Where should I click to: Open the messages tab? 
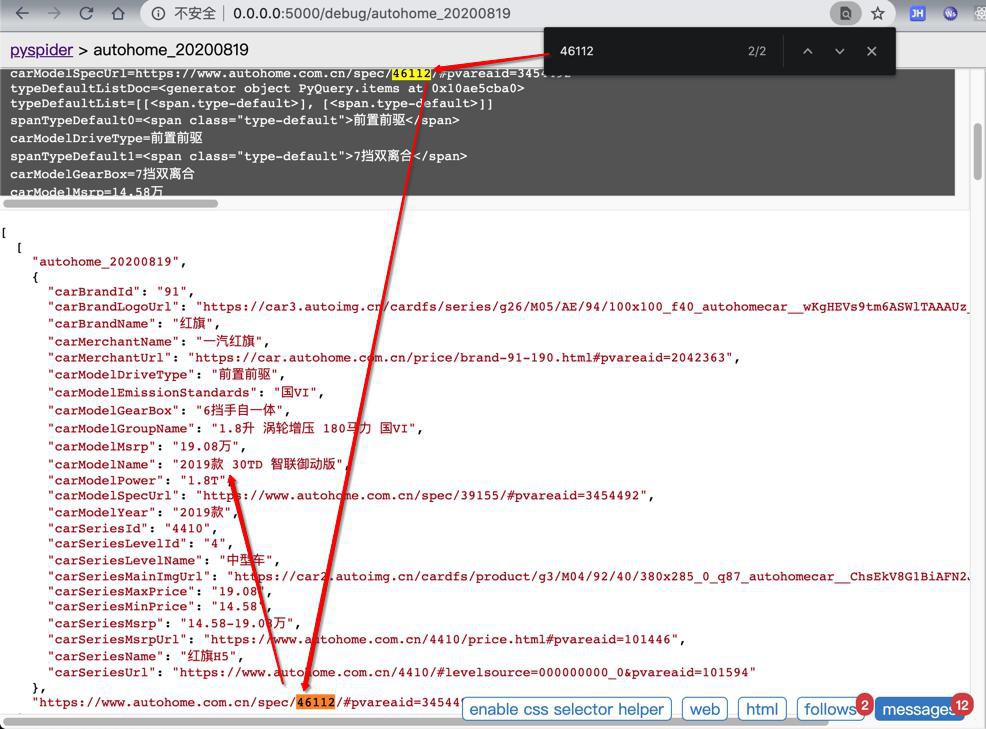click(919, 710)
